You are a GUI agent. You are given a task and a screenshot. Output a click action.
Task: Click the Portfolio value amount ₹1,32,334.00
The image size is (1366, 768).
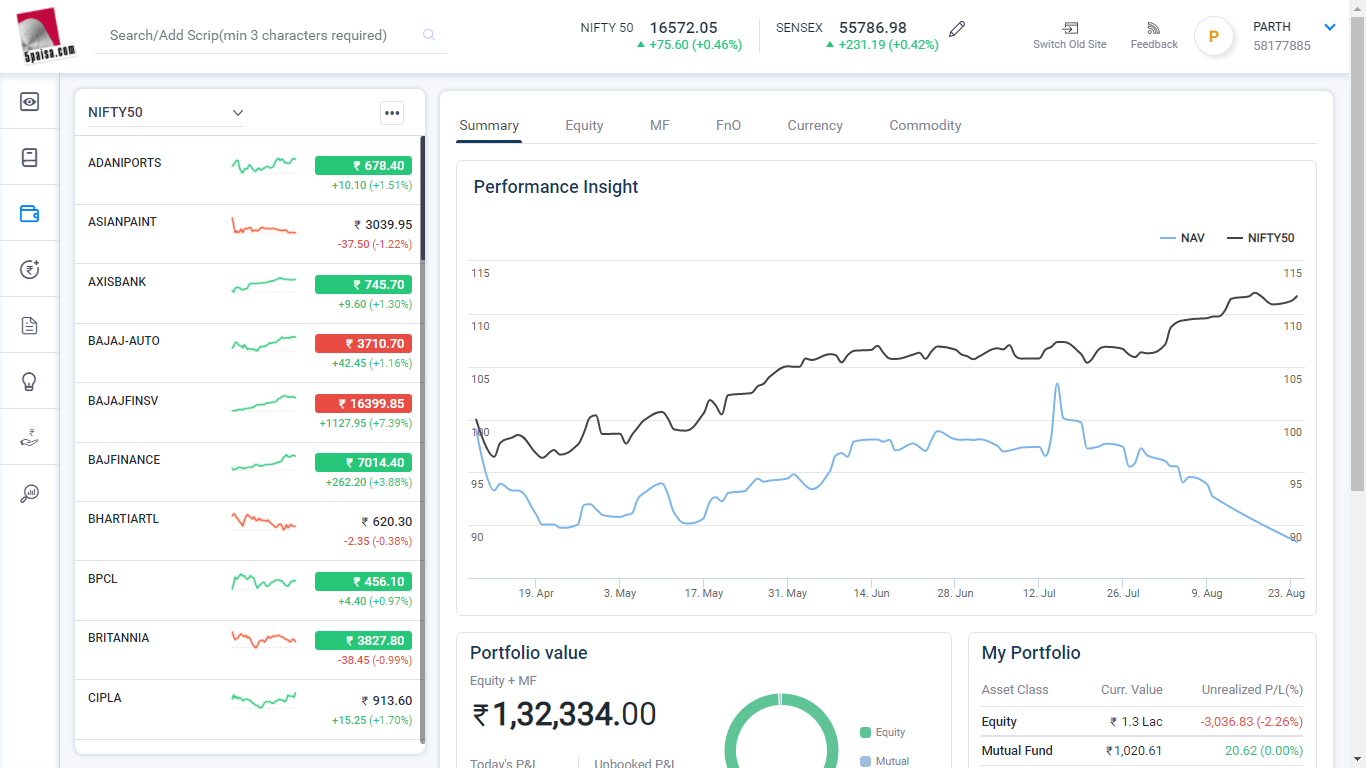point(564,714)
